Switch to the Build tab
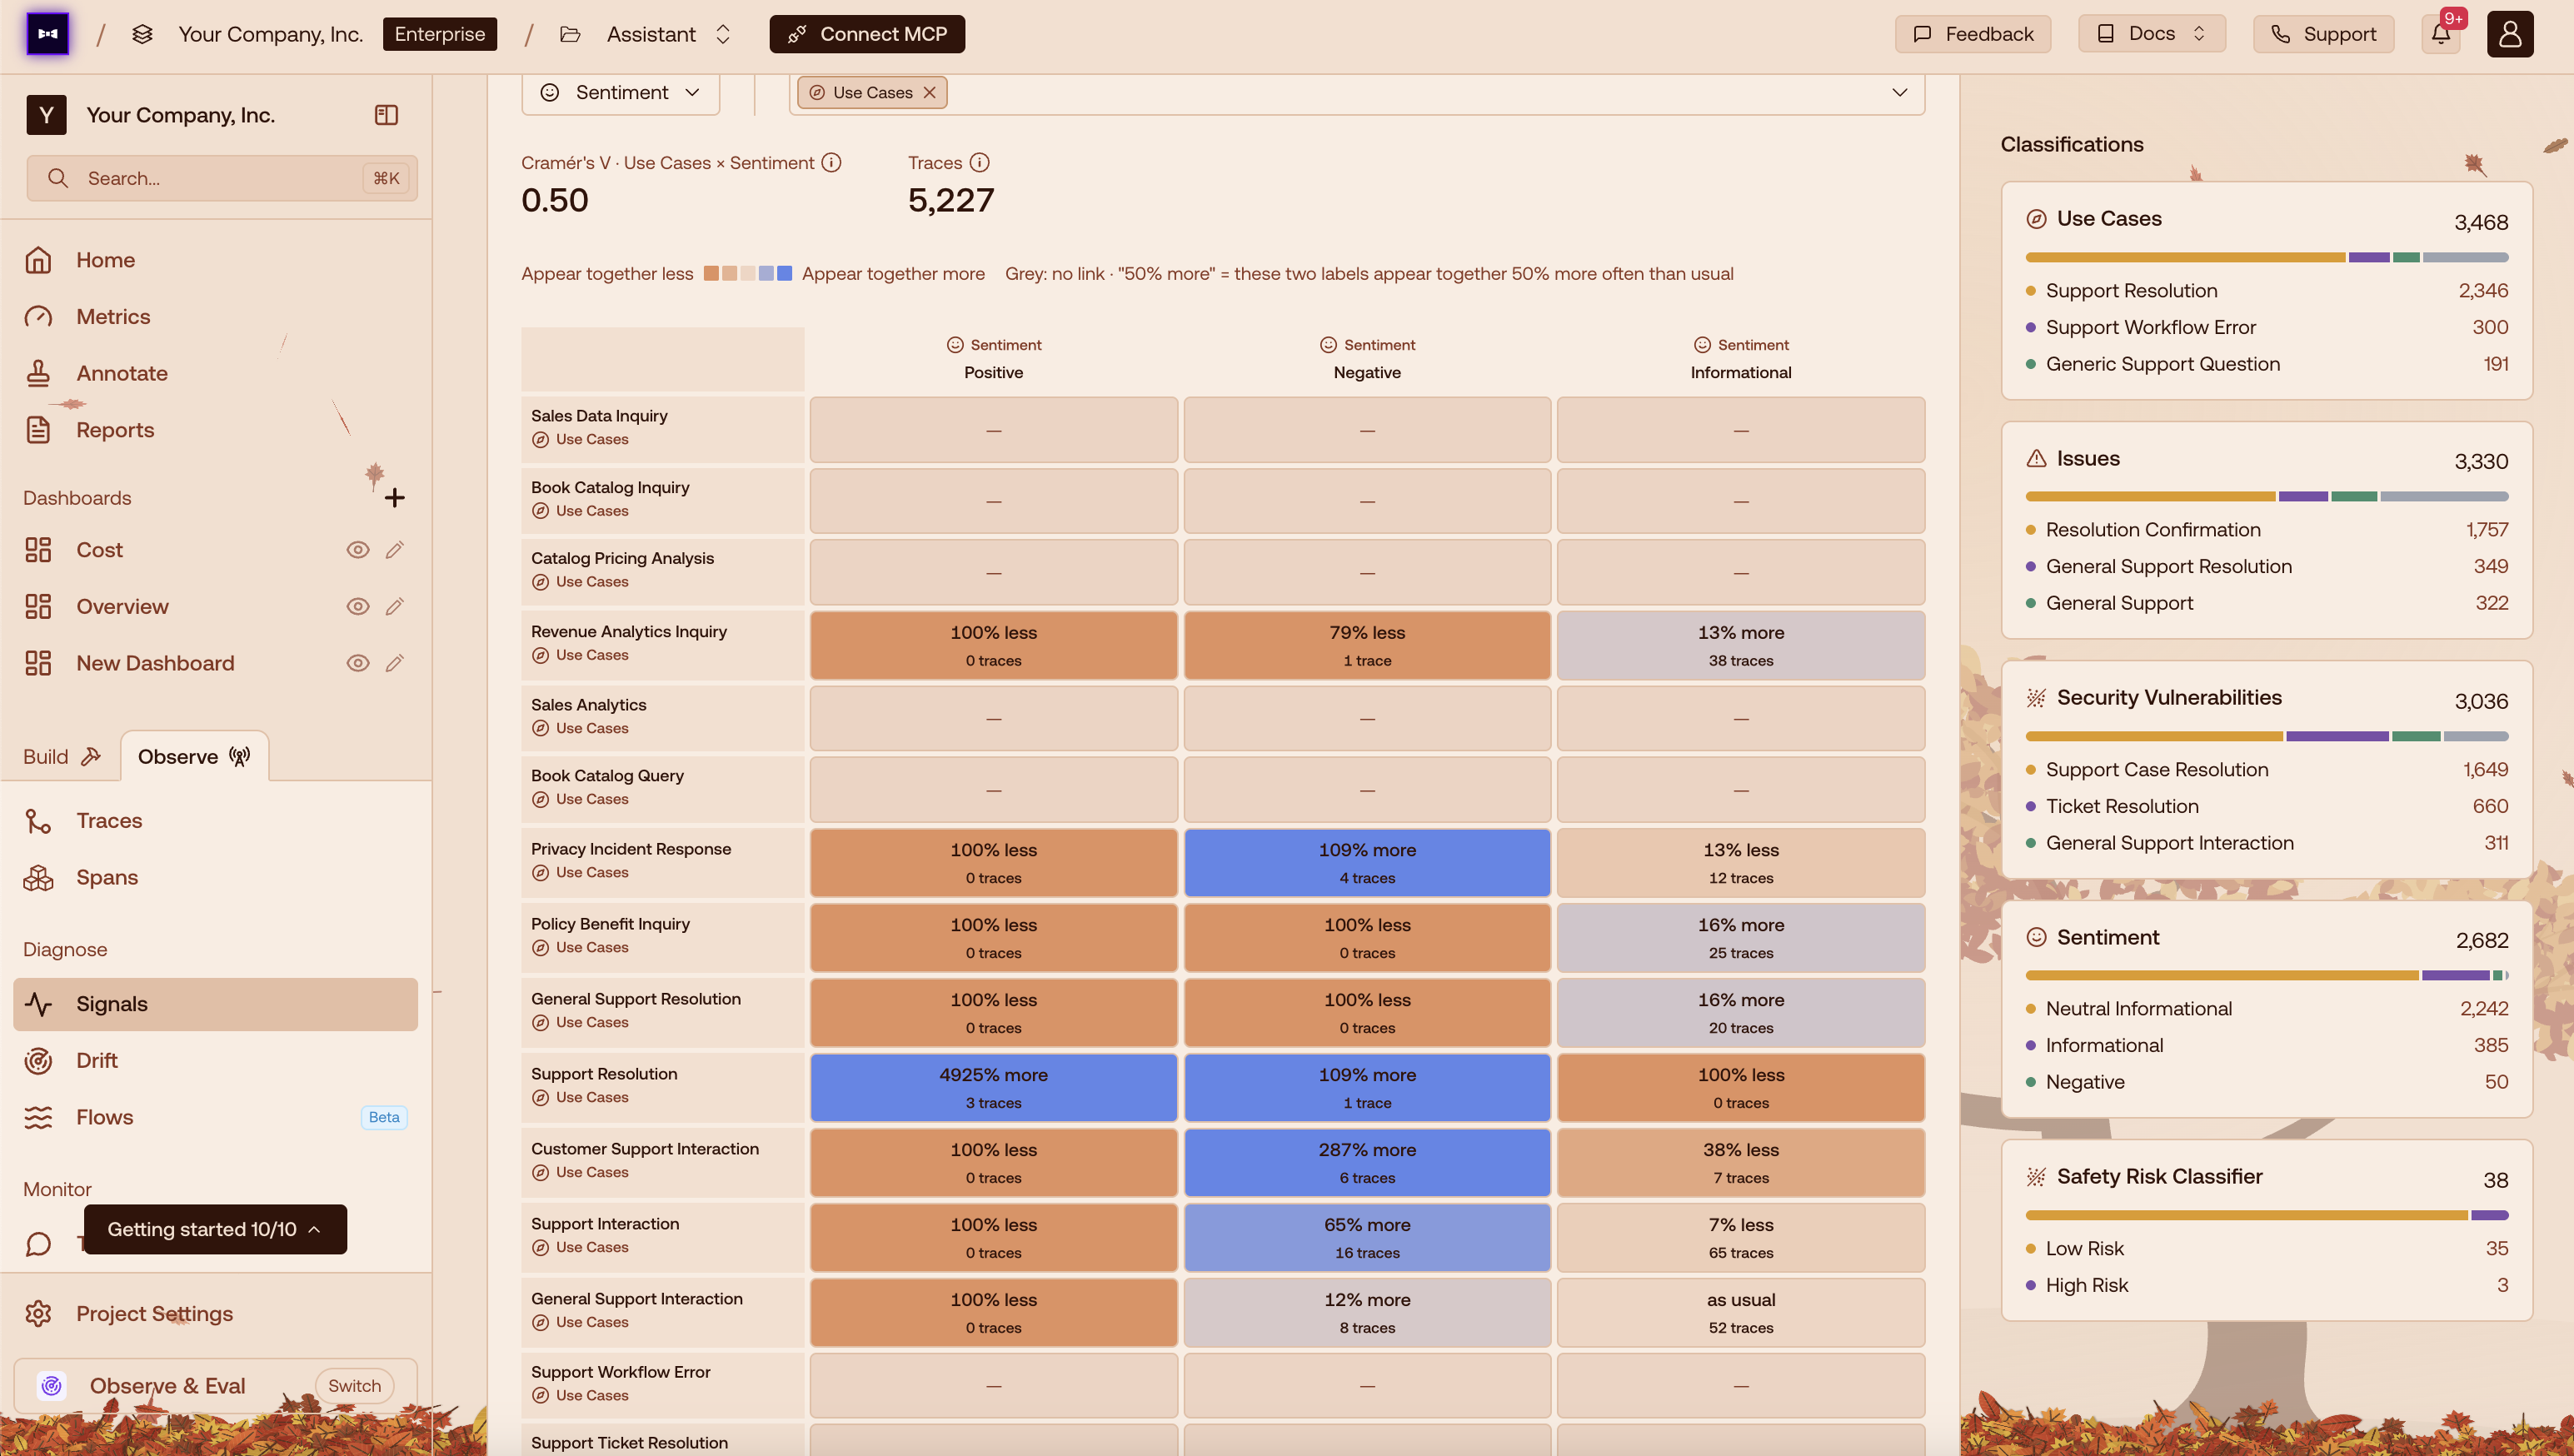The image size is (2574, 1456). coord(62,756)
